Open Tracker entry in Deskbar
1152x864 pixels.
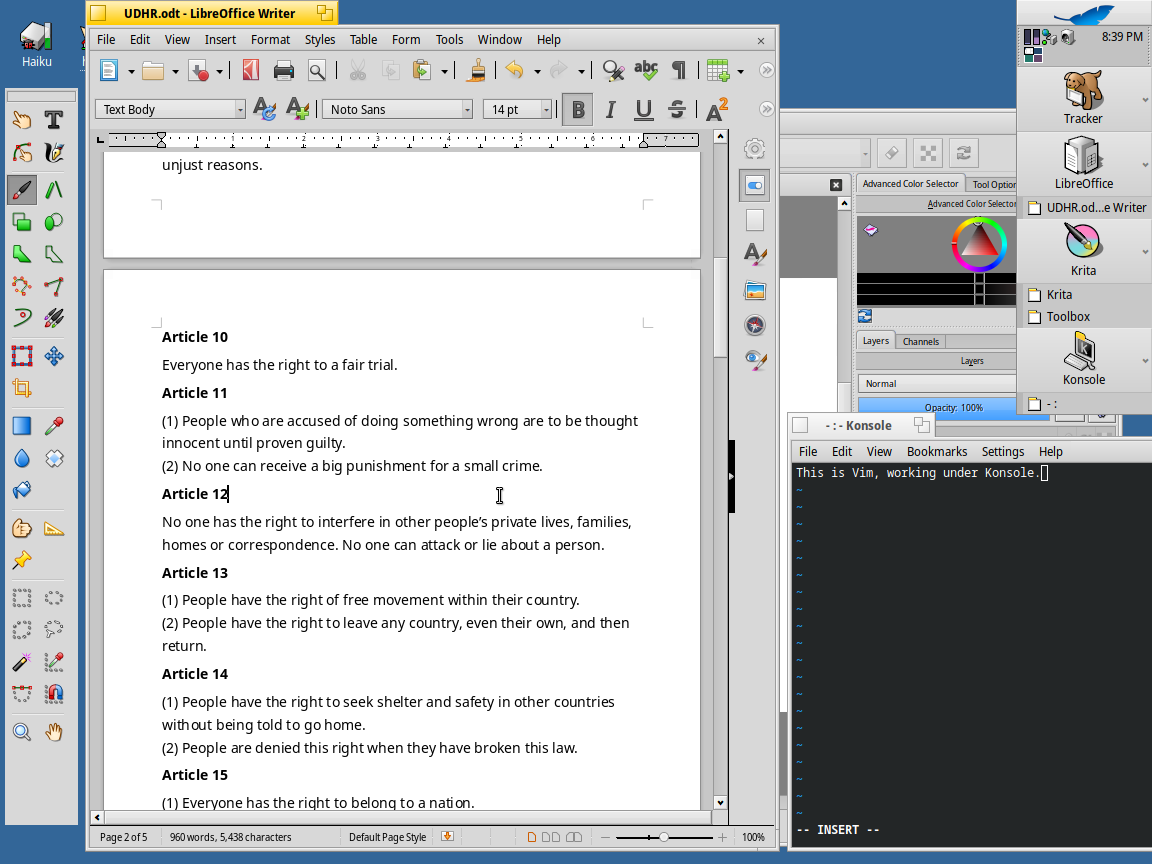1084,98
